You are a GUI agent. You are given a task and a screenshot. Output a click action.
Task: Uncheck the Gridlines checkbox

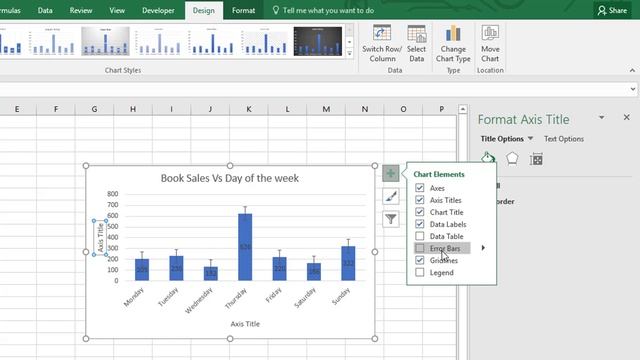[420, 260]
